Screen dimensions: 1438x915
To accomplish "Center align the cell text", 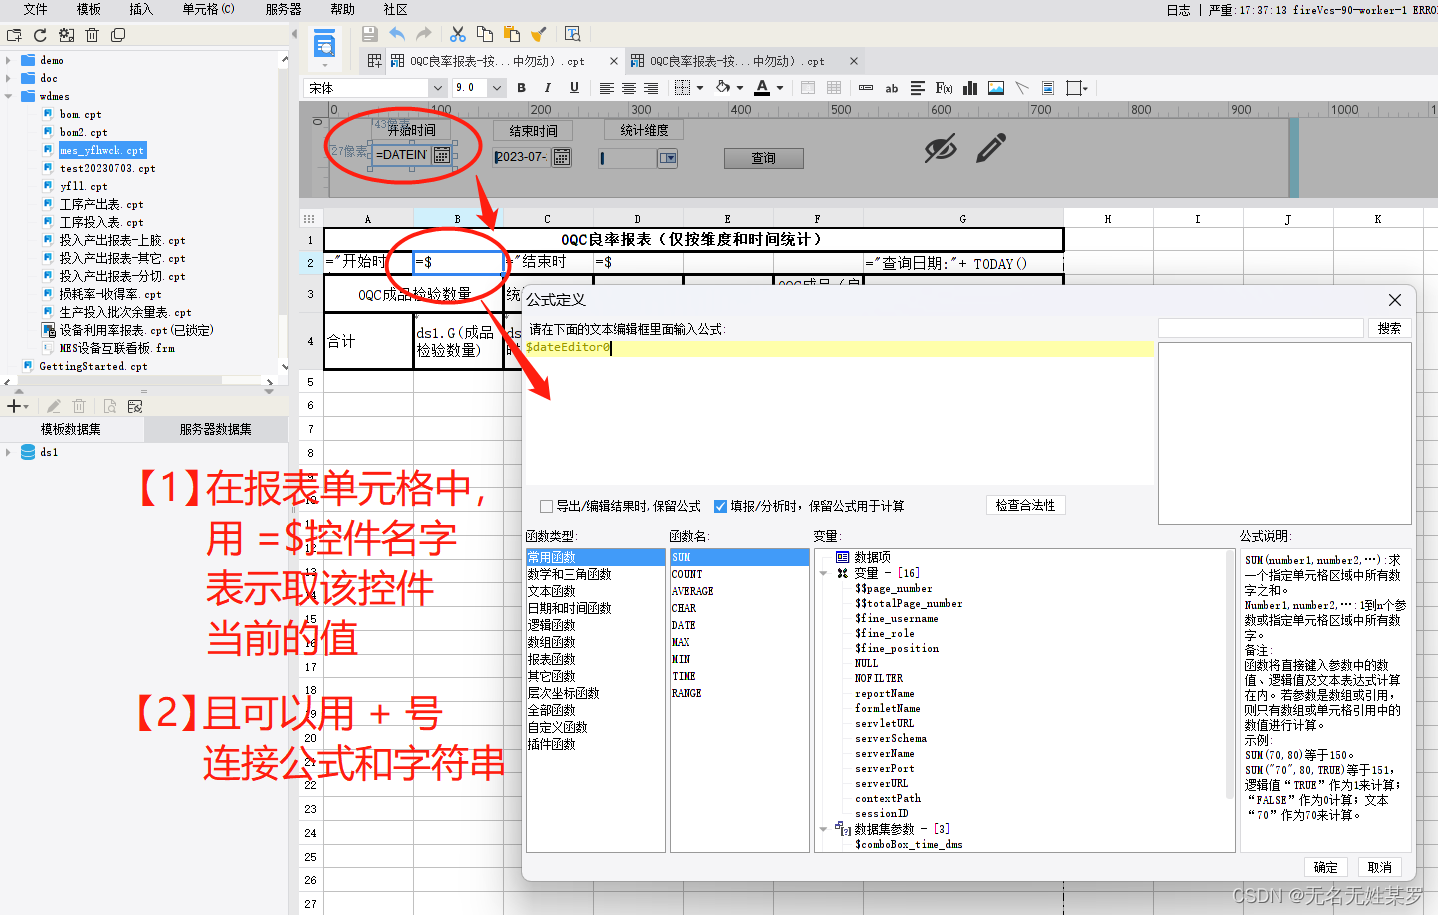I will (x=629, y=88).
